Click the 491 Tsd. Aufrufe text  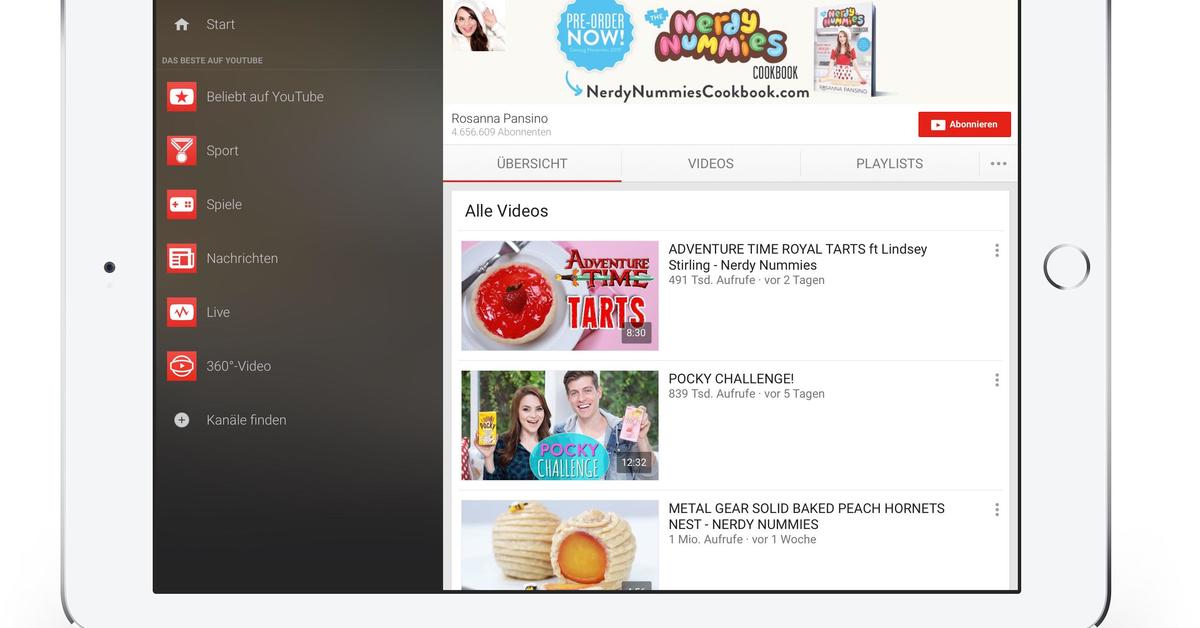712,281
